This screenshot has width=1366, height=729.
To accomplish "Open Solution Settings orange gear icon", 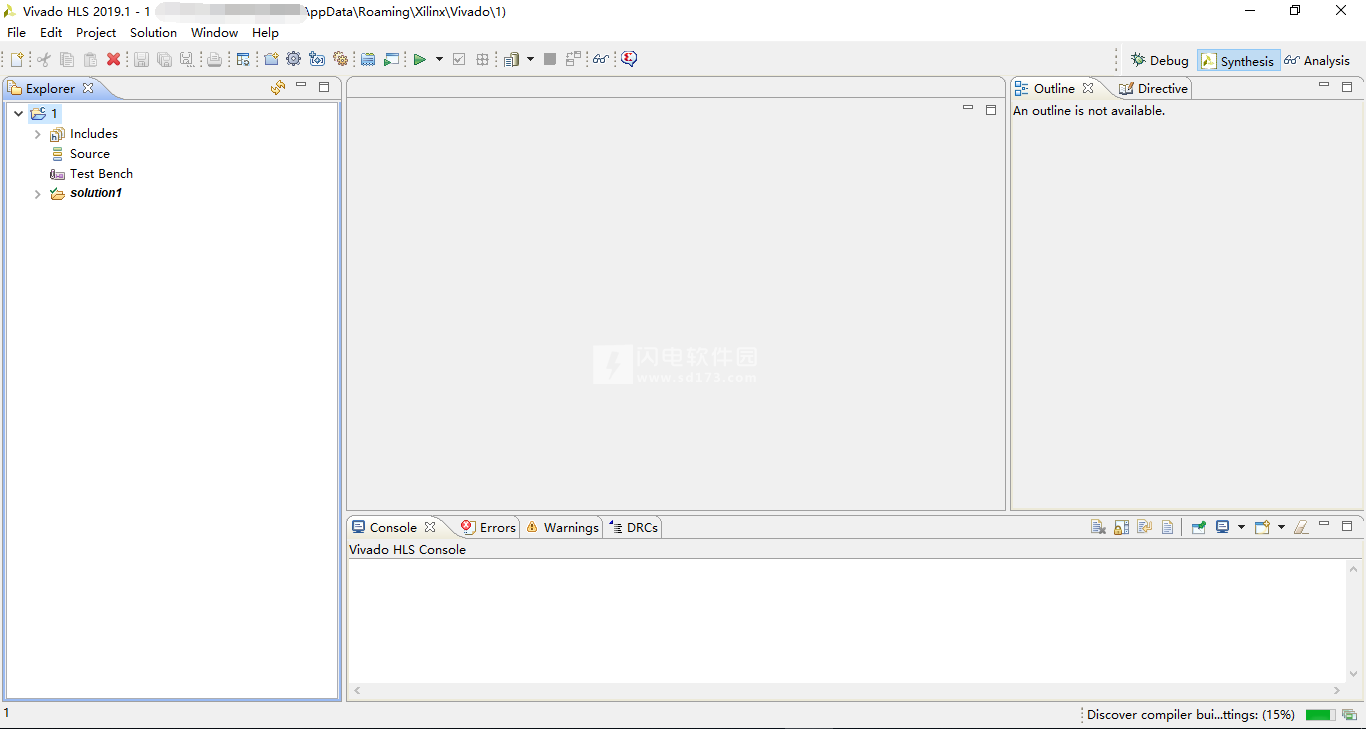I will (340, 59).
